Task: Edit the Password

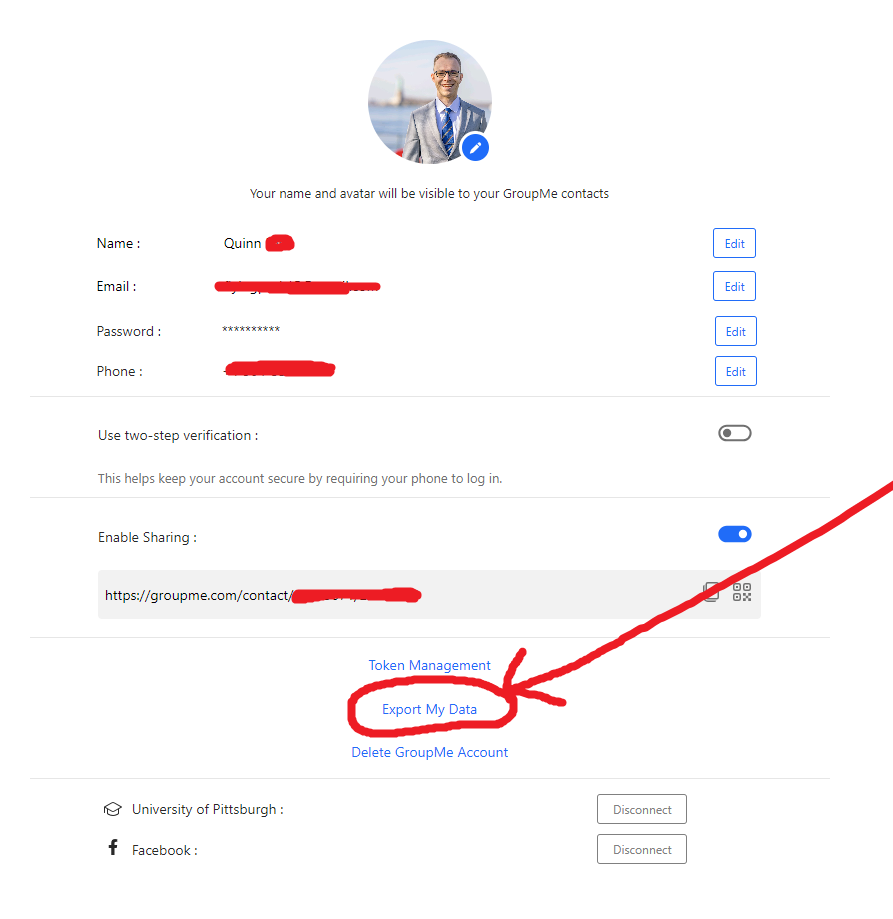Action: point(735,331)
